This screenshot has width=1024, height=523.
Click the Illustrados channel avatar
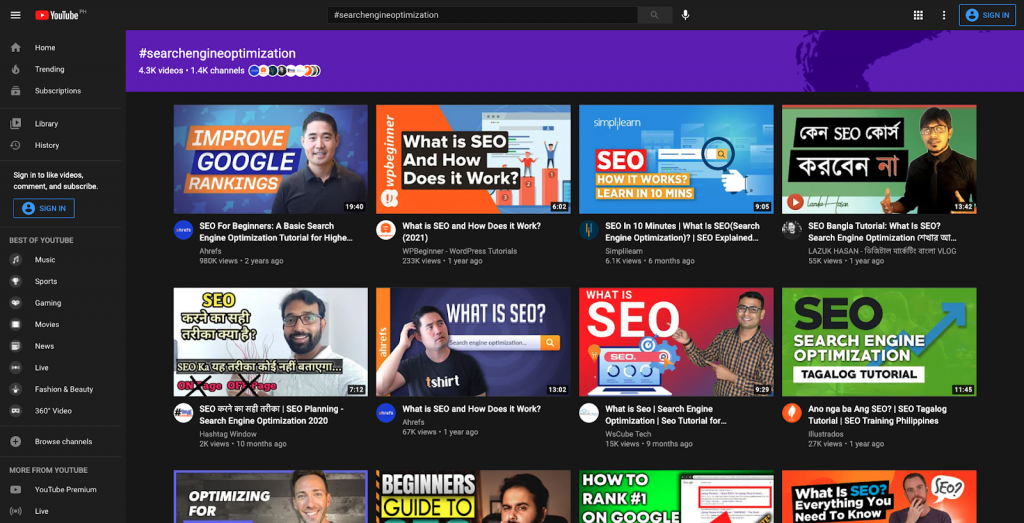(792, 413)
